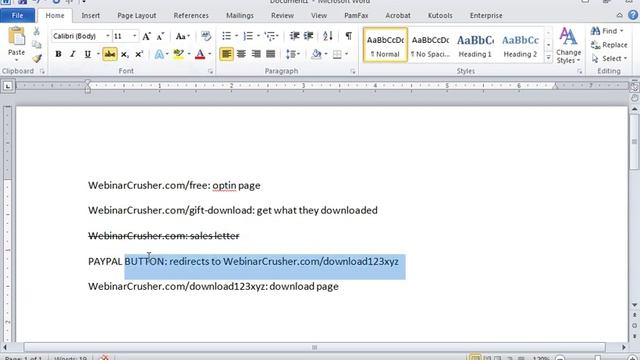Toggle Italic formatting

click(x=73, y=54)
